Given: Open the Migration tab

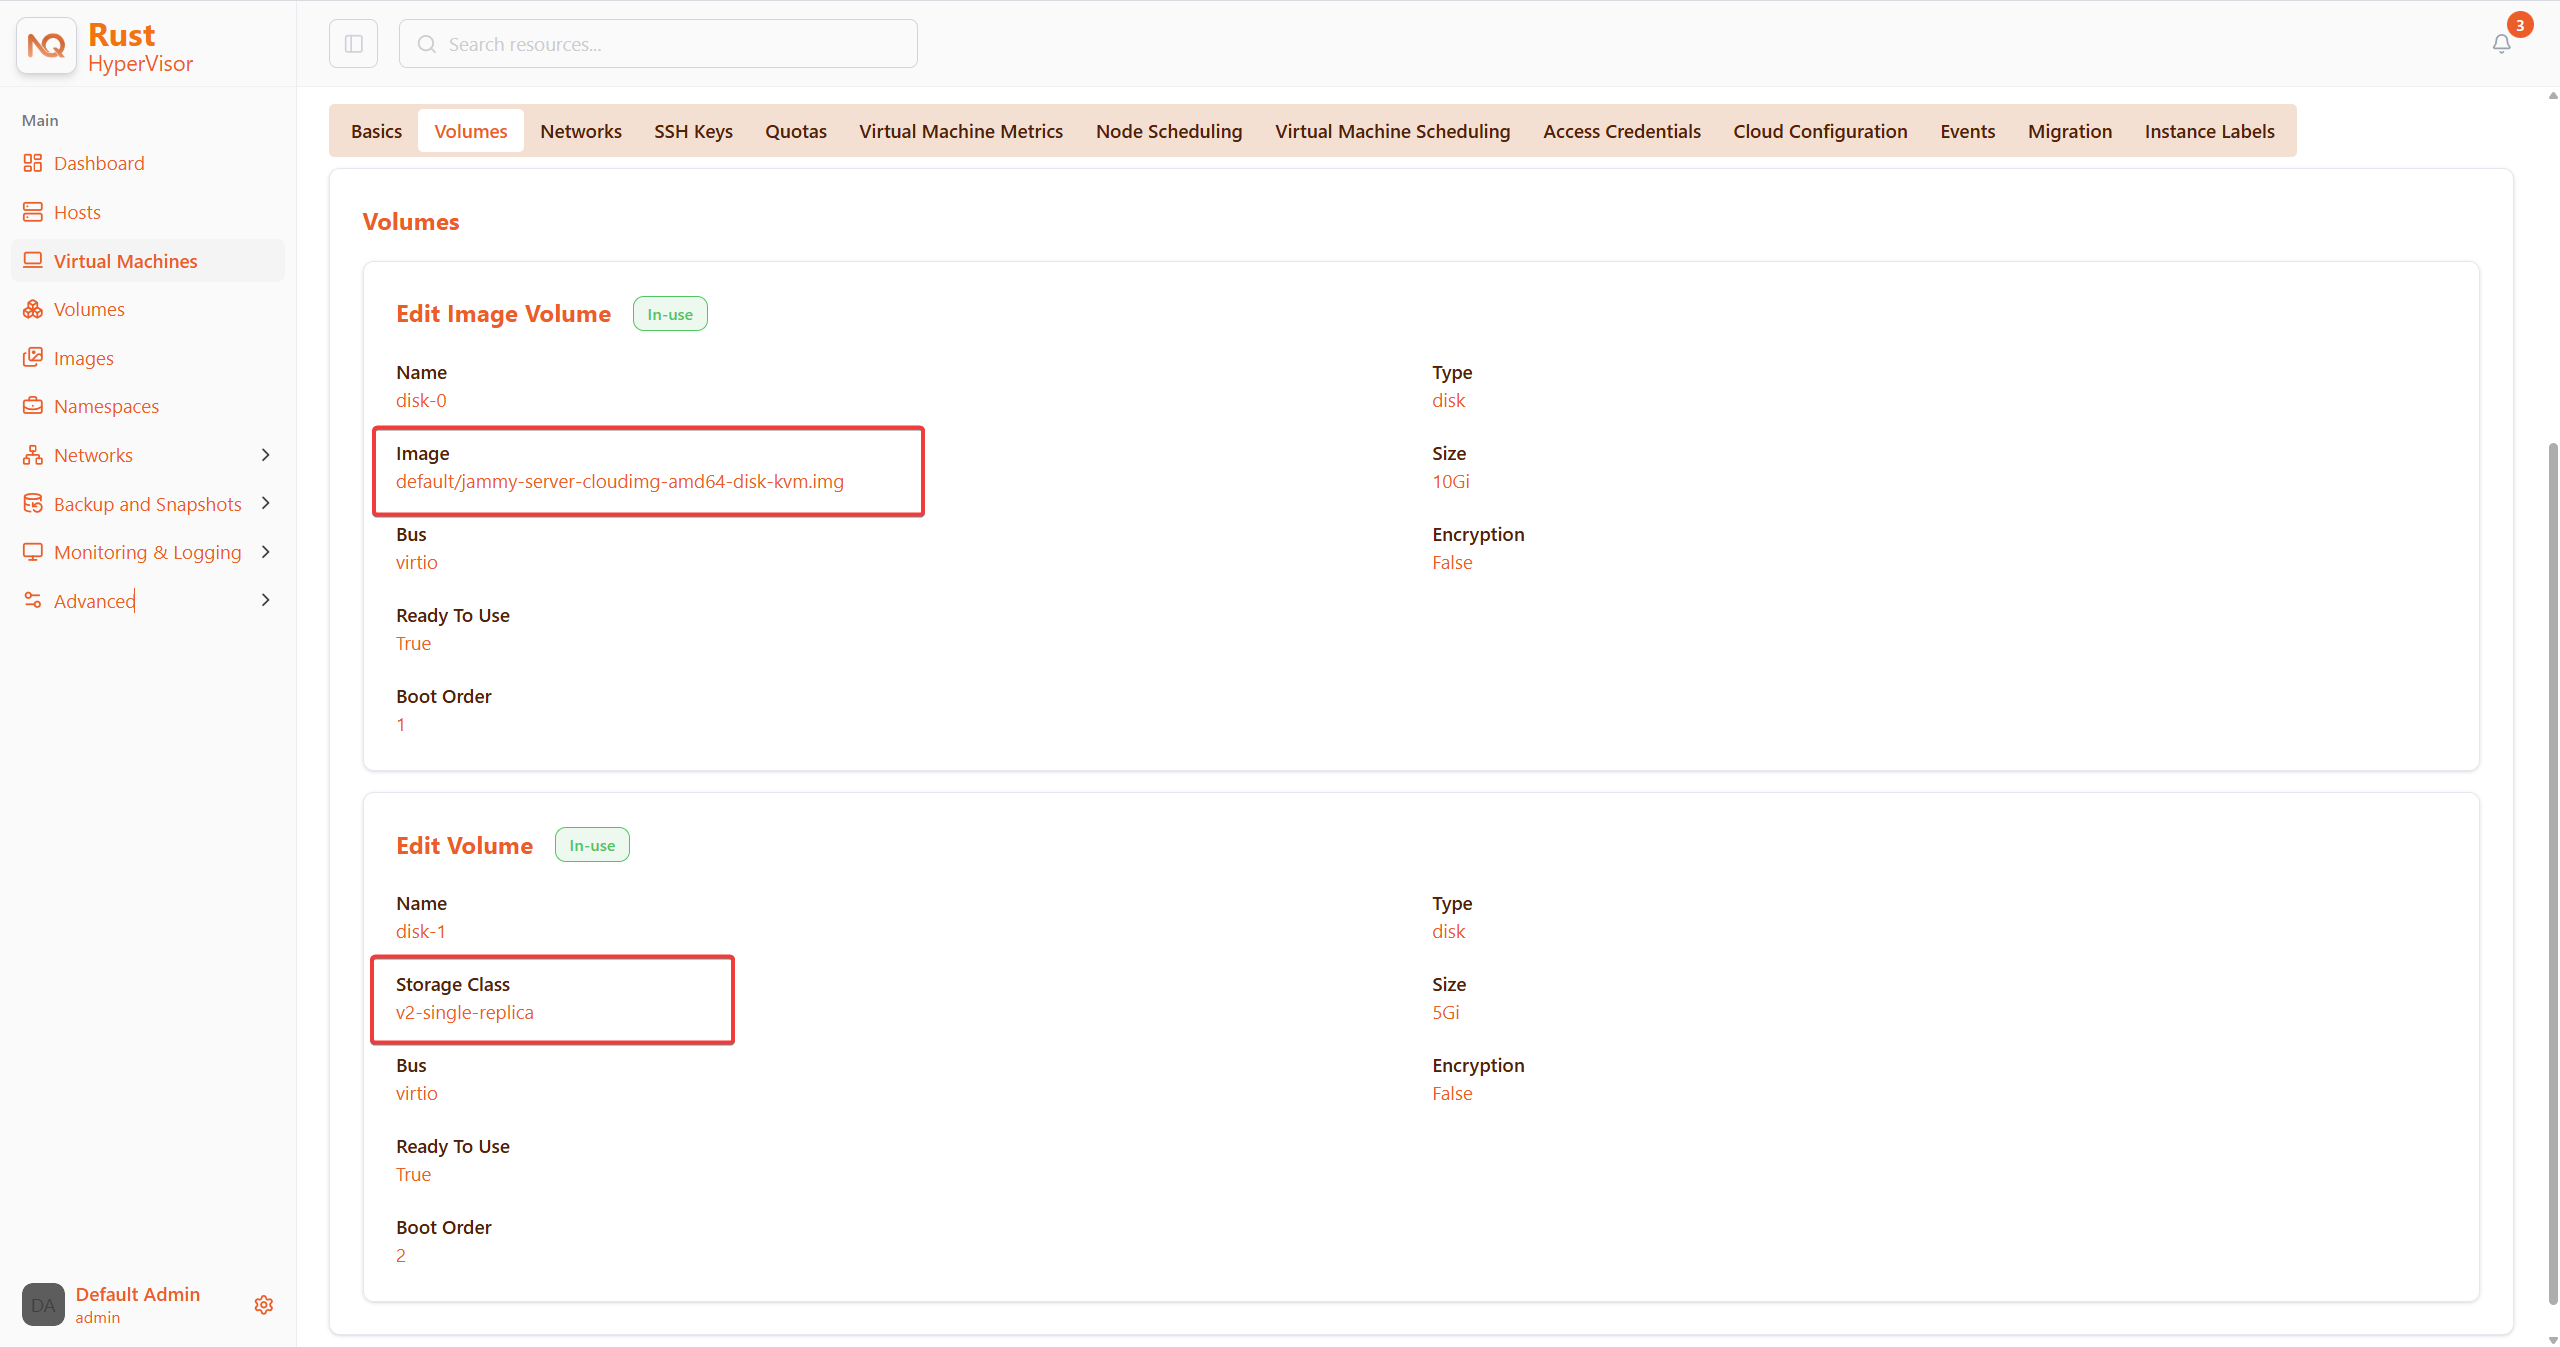Looking at the screenshot, I should [x=2070, y=131].
